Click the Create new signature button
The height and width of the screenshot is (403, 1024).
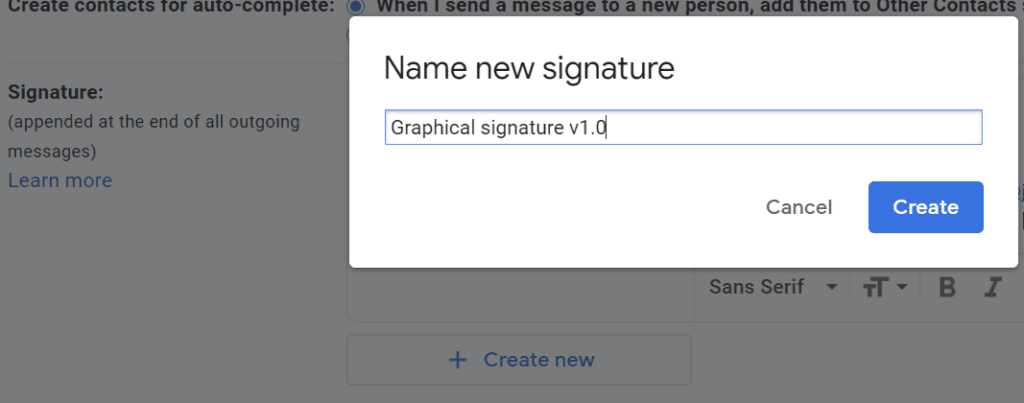click(x=519, y=360)
